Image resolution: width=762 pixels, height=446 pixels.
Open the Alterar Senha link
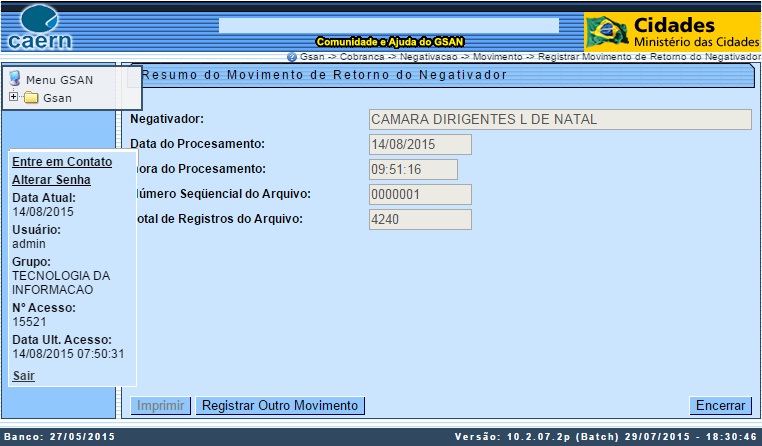click(52, 180)
